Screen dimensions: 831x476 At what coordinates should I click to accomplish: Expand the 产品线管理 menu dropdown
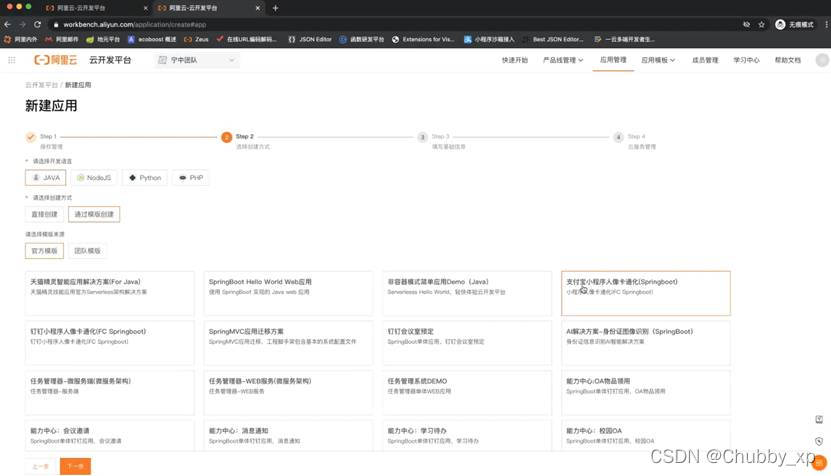563,60
